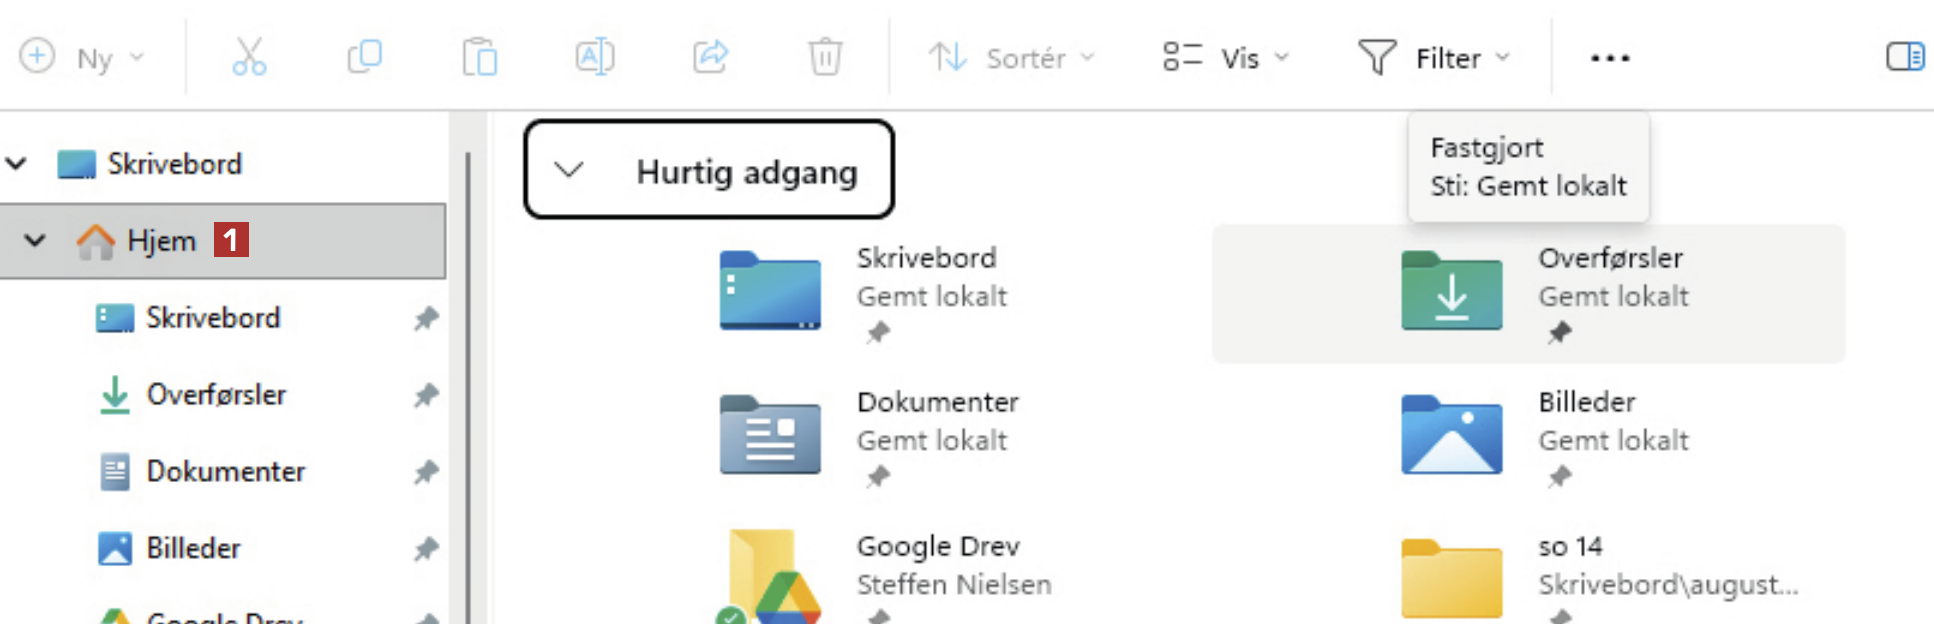The height and width of the screenshot is (624, 1934).
Task: Collapse the Hjem tree node
Action: 35,241
